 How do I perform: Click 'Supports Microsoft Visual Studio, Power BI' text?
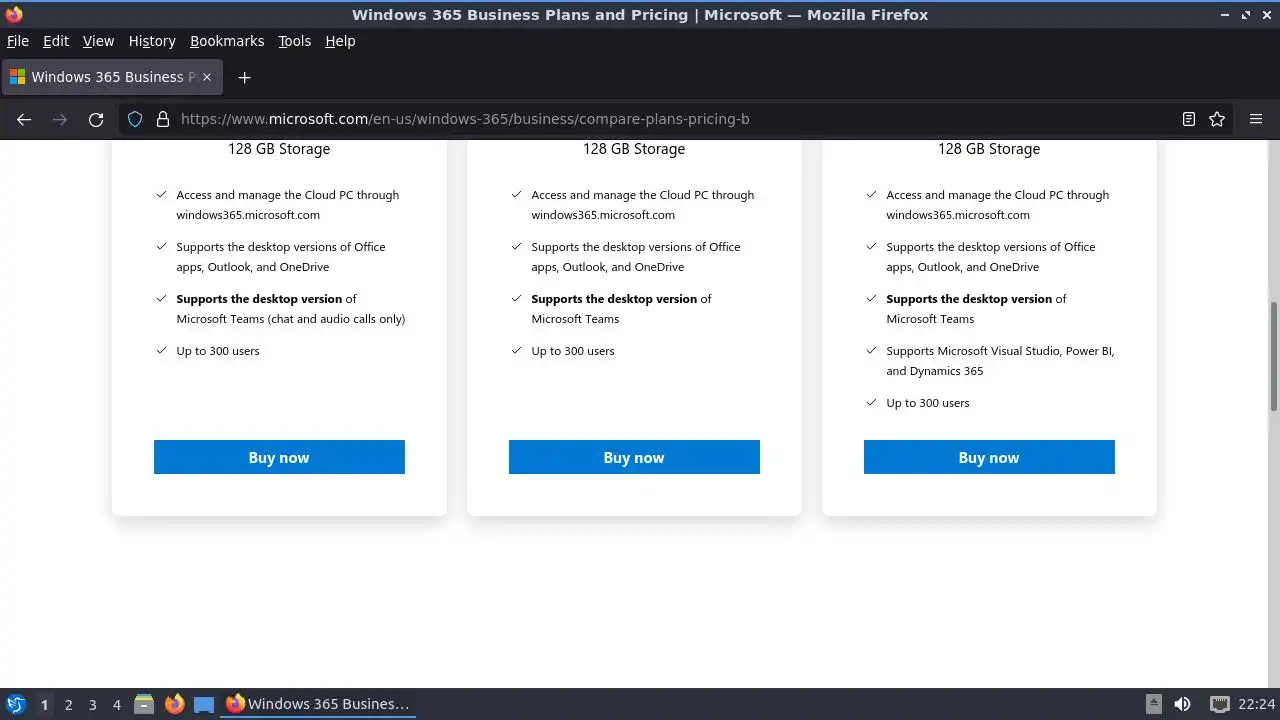point(1000,351)
